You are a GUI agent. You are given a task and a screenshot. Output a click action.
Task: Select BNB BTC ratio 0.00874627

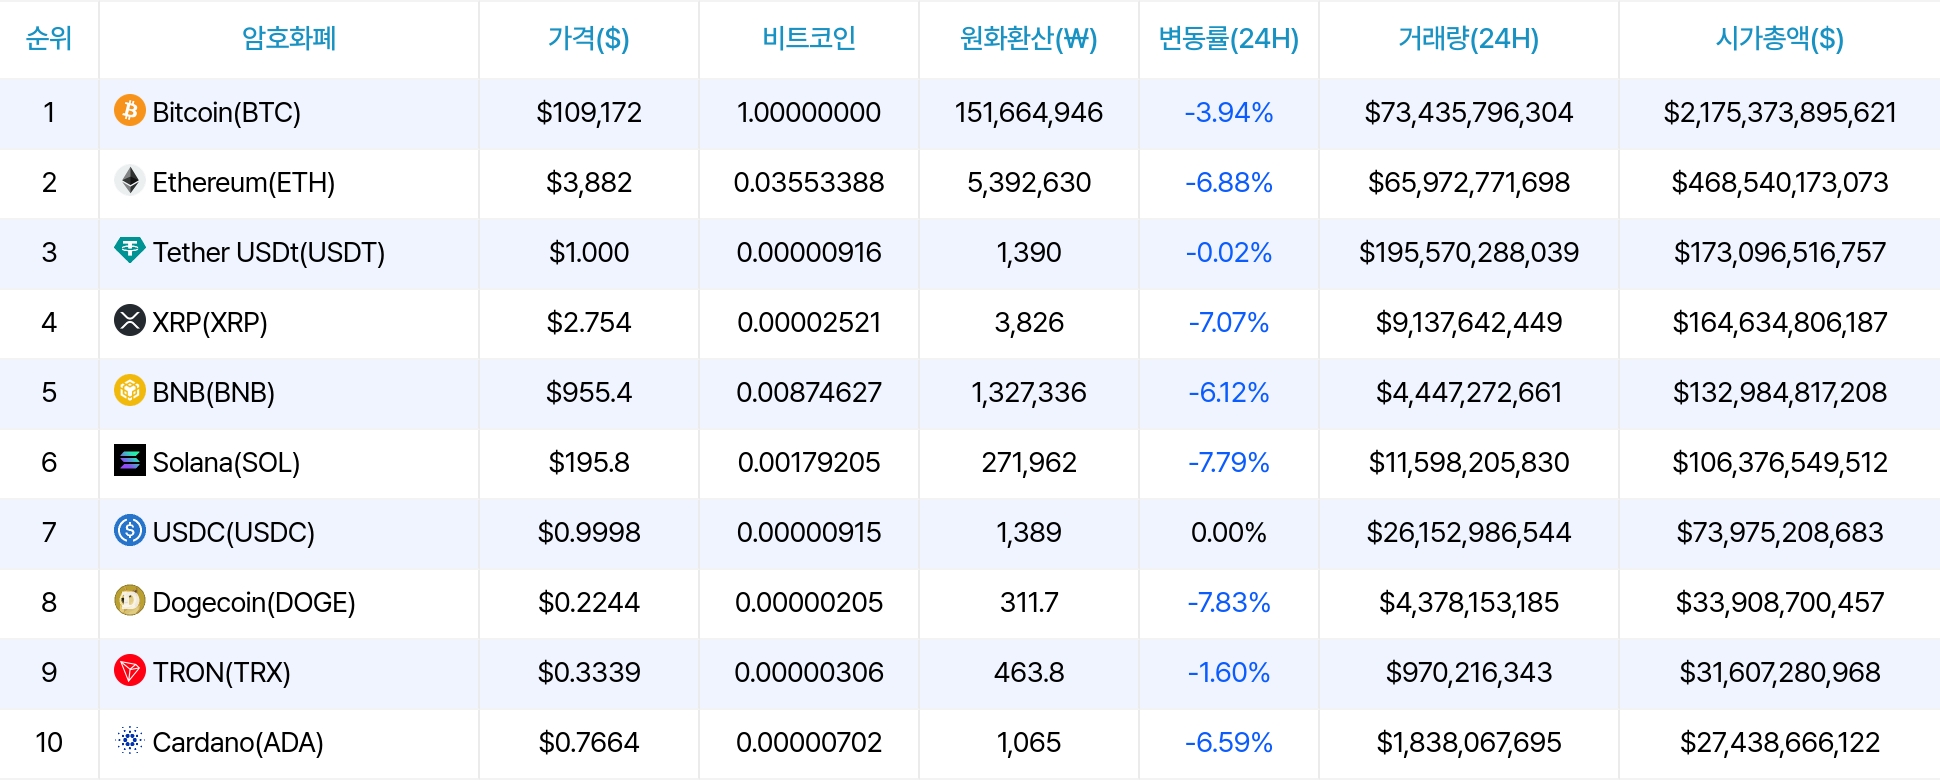[x=809, y=392]
